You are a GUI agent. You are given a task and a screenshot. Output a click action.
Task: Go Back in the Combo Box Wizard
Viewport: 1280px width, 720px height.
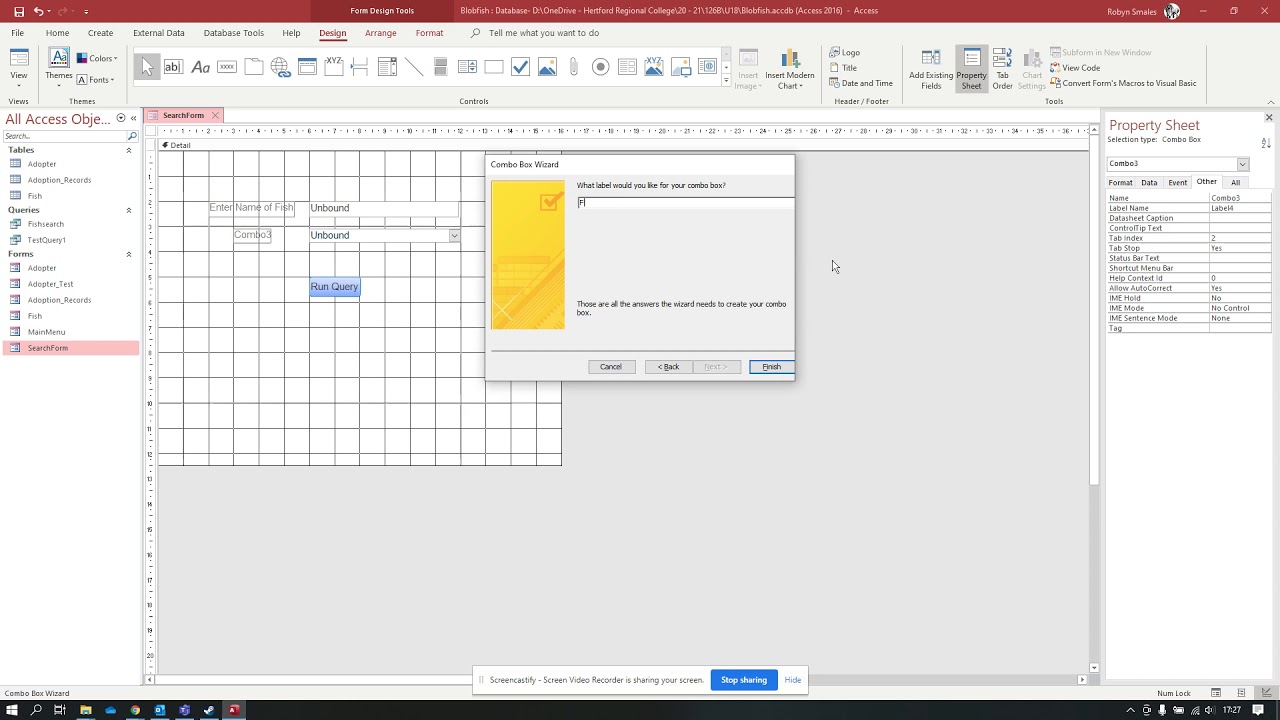[x=668, y=367]
